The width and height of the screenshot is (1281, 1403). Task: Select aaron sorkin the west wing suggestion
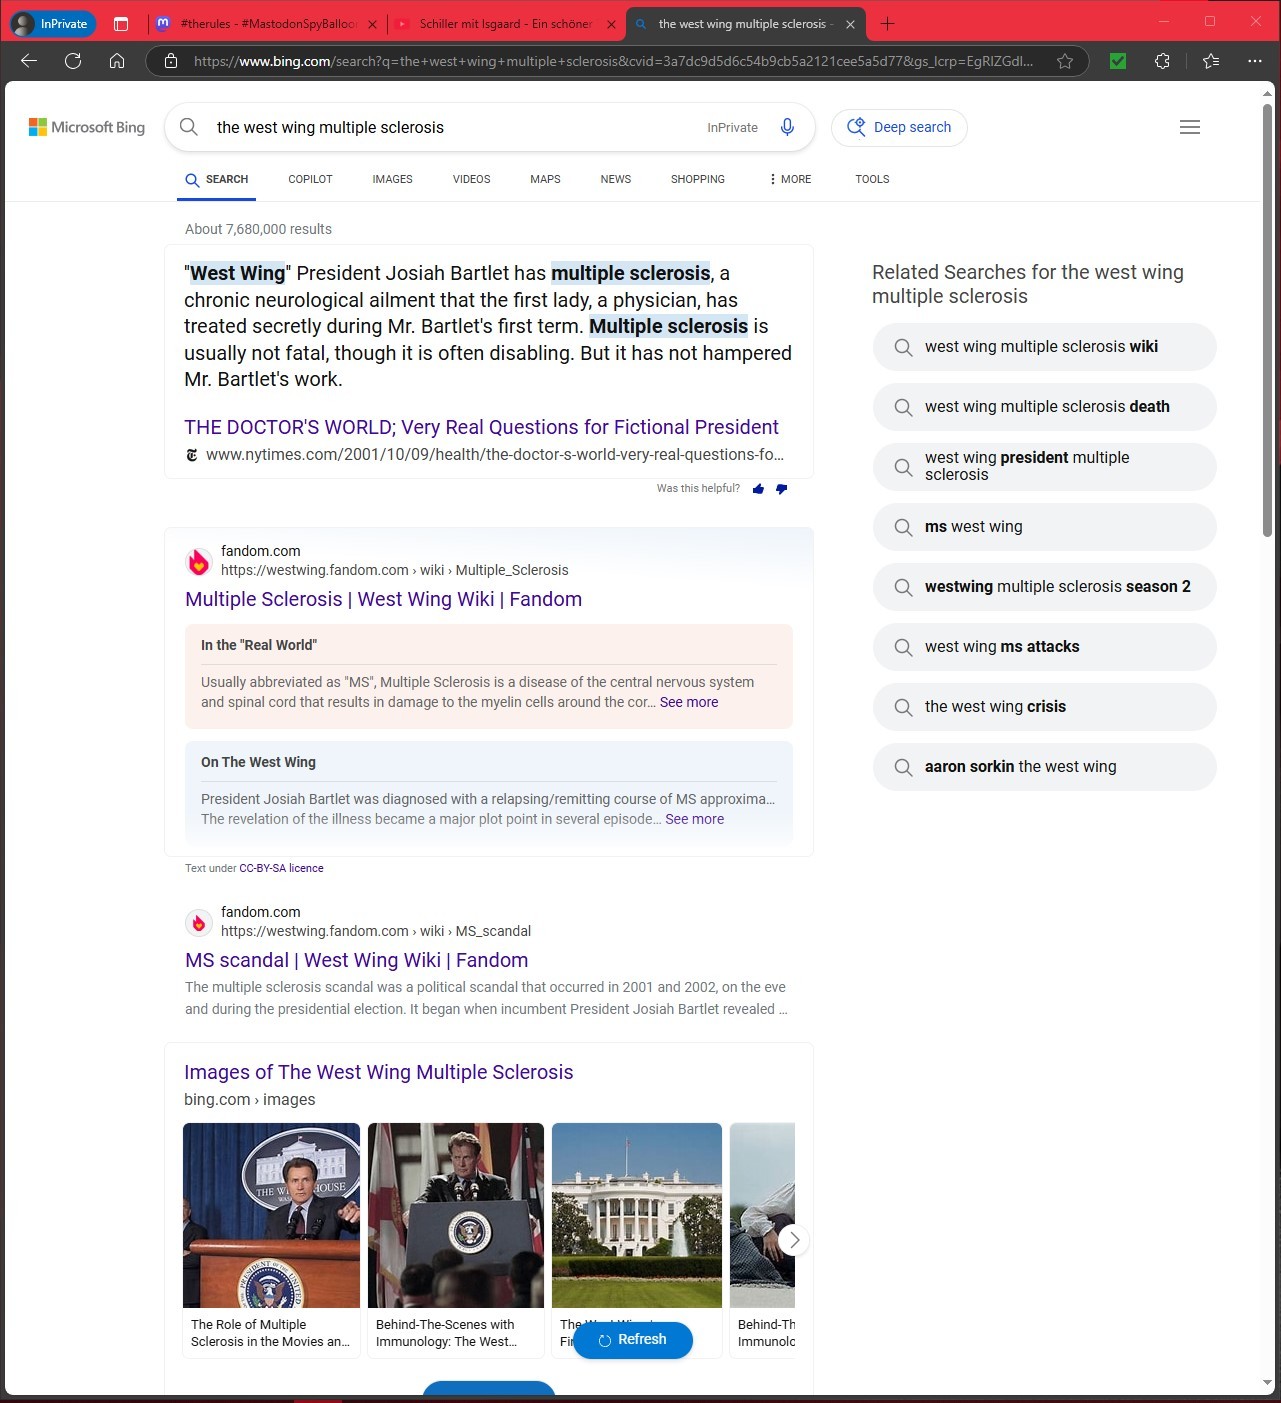(1044, 767)
